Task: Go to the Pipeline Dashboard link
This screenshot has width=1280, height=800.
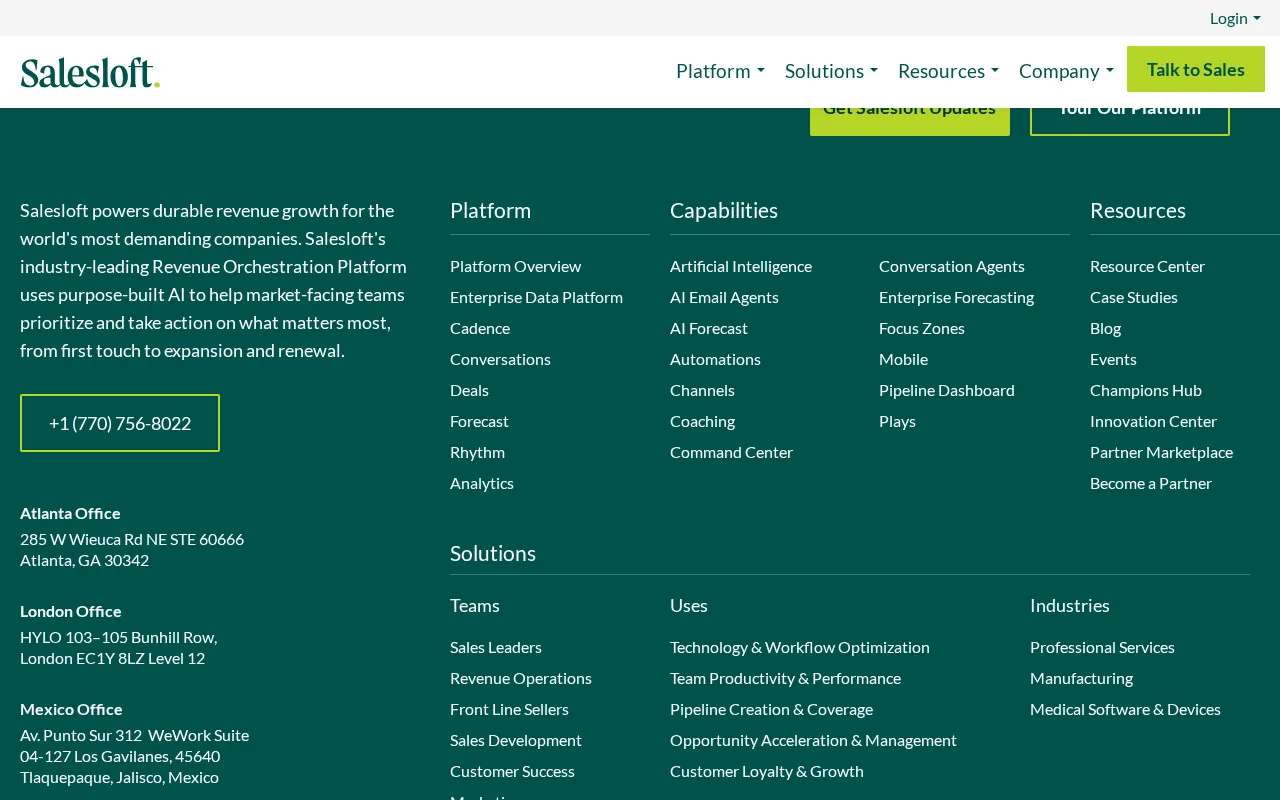Action: (x=947, y=390)
